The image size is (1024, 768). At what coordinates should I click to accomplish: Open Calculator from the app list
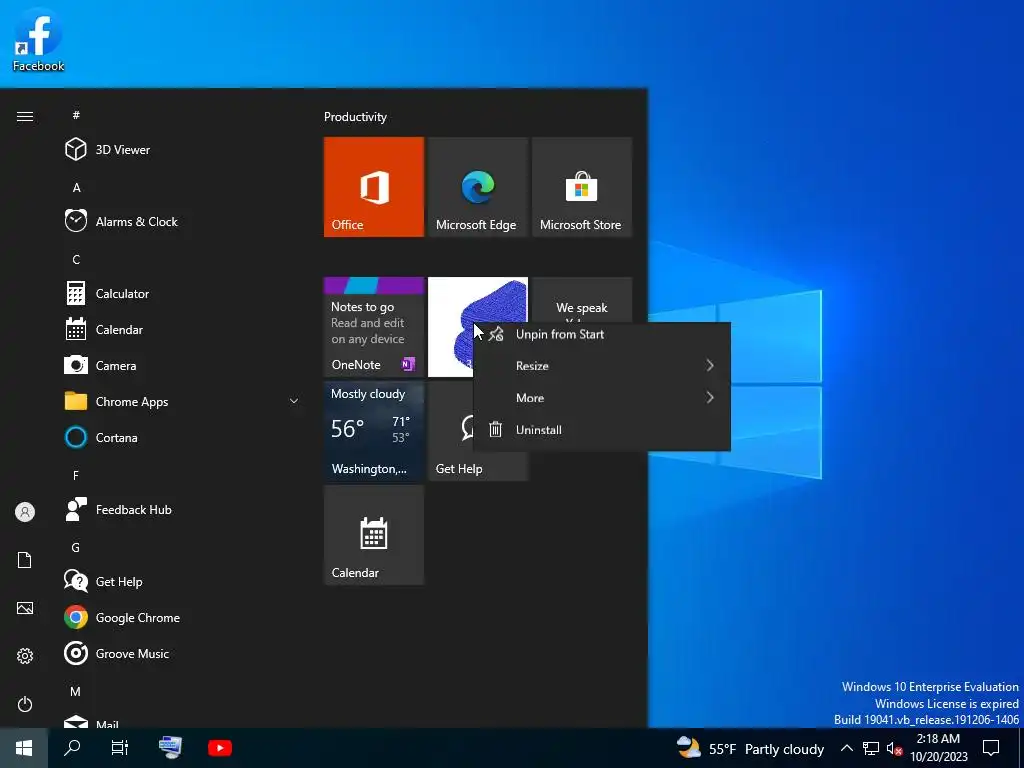tap(122, 293)
